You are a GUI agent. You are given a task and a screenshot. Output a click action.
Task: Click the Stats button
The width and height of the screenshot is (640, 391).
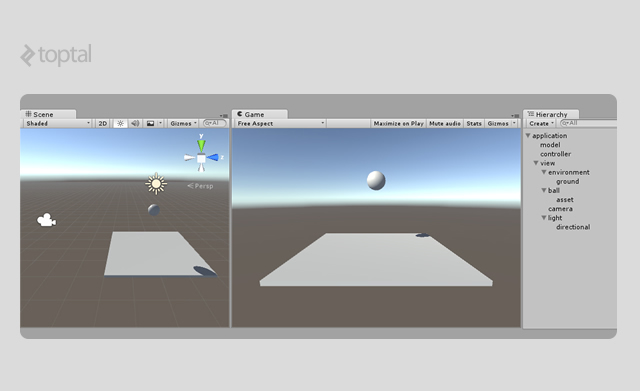click(474, 123)
